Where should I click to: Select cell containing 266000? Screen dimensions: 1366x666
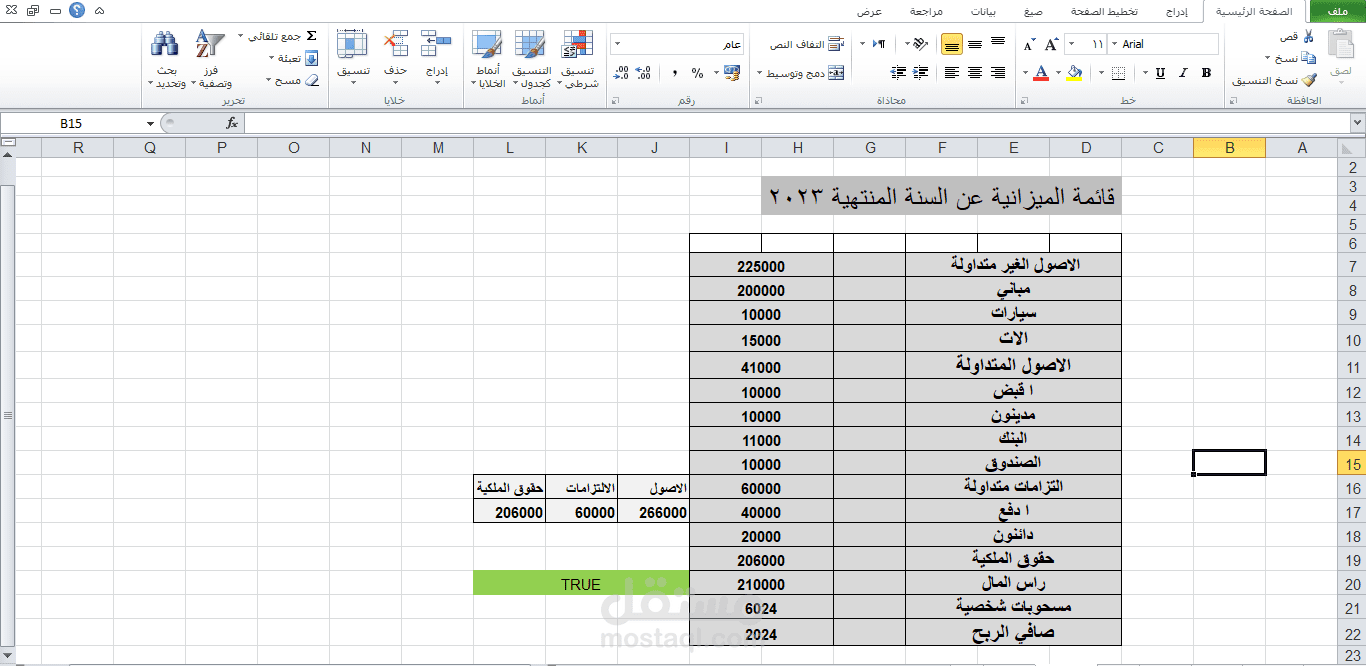point(653,512)
